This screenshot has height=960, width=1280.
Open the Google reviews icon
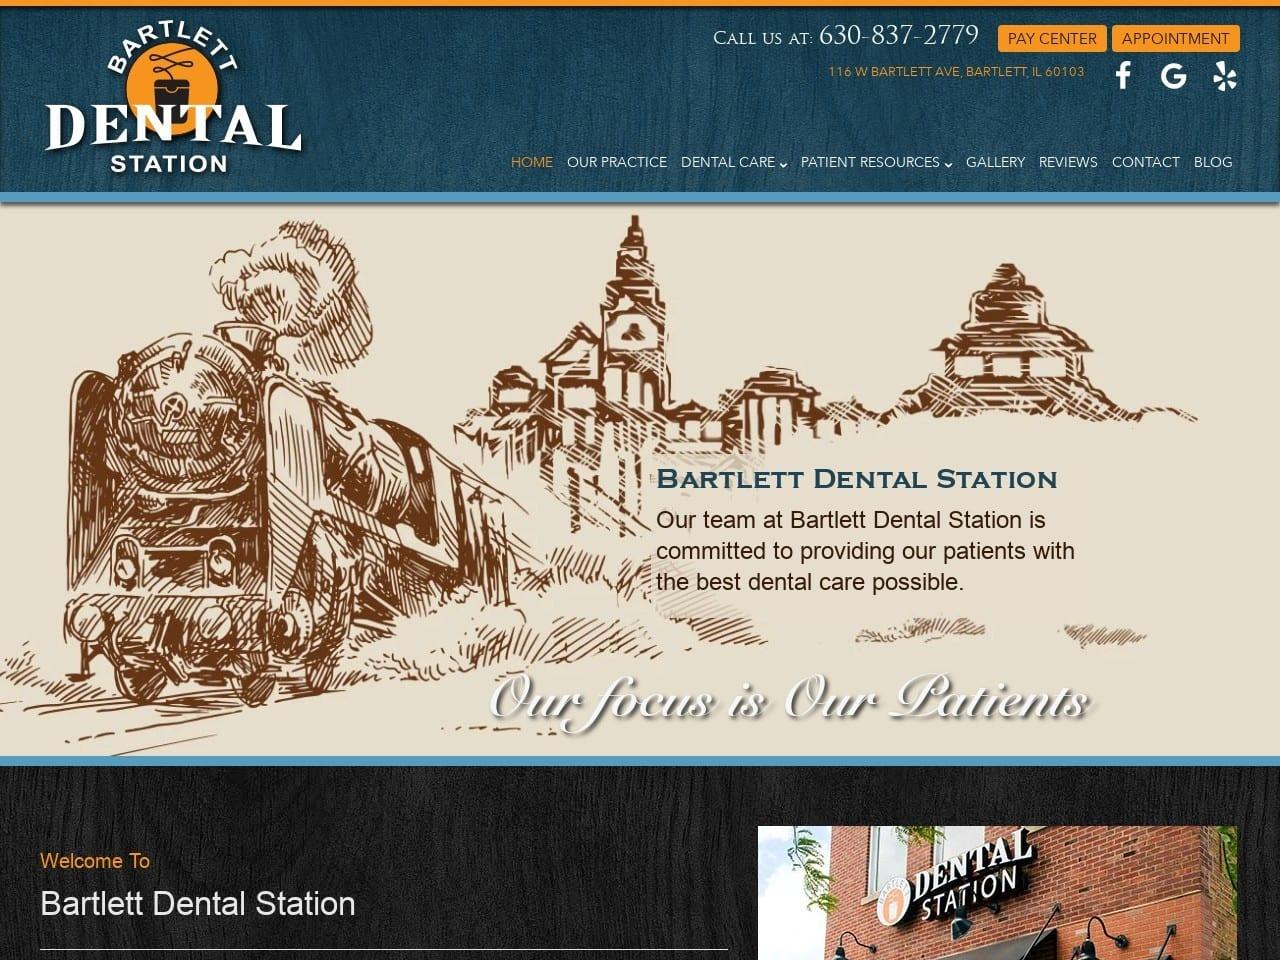click(x=1173, y=76)
